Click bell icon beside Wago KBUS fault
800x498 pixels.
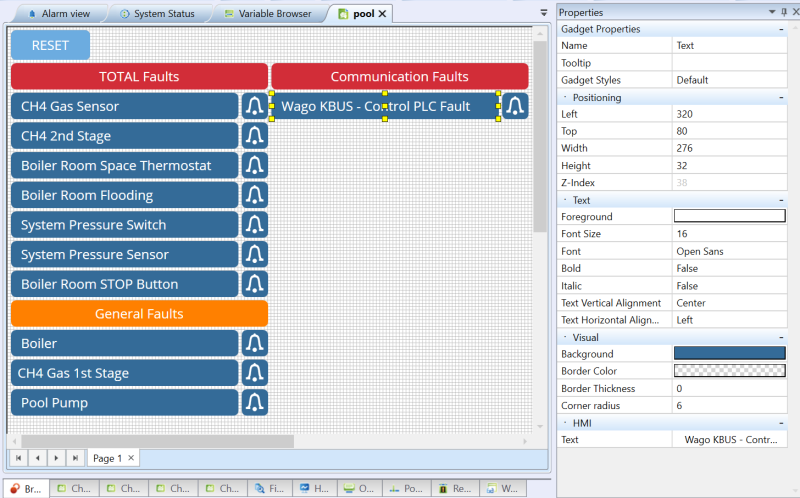(515, 106)
